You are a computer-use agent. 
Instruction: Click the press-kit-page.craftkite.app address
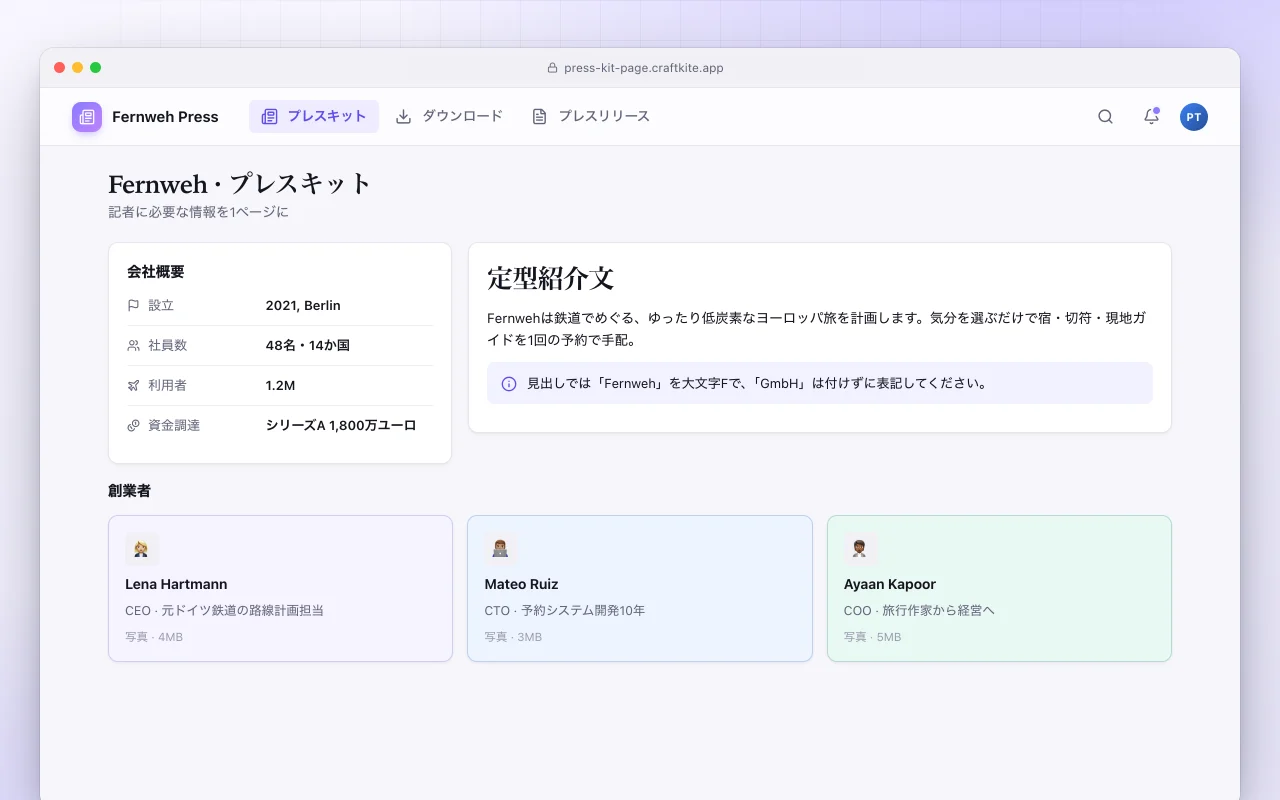643,68
